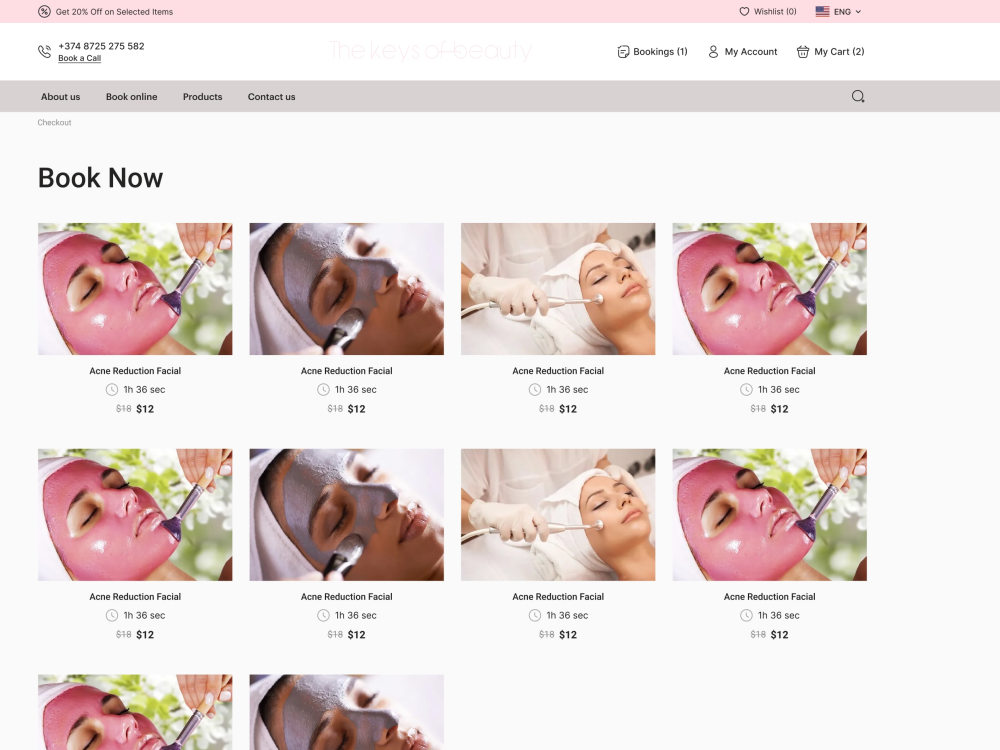The image size is (1000, 750).
Task: Click the phone handset icon
Action: pos(44,52)
